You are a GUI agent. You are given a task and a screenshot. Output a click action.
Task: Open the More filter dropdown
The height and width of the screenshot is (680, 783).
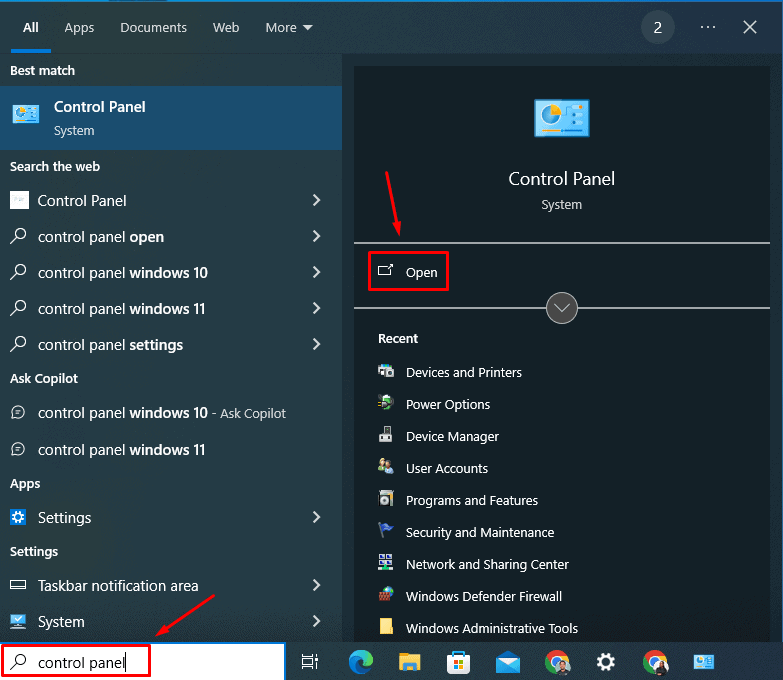point(288,28)
